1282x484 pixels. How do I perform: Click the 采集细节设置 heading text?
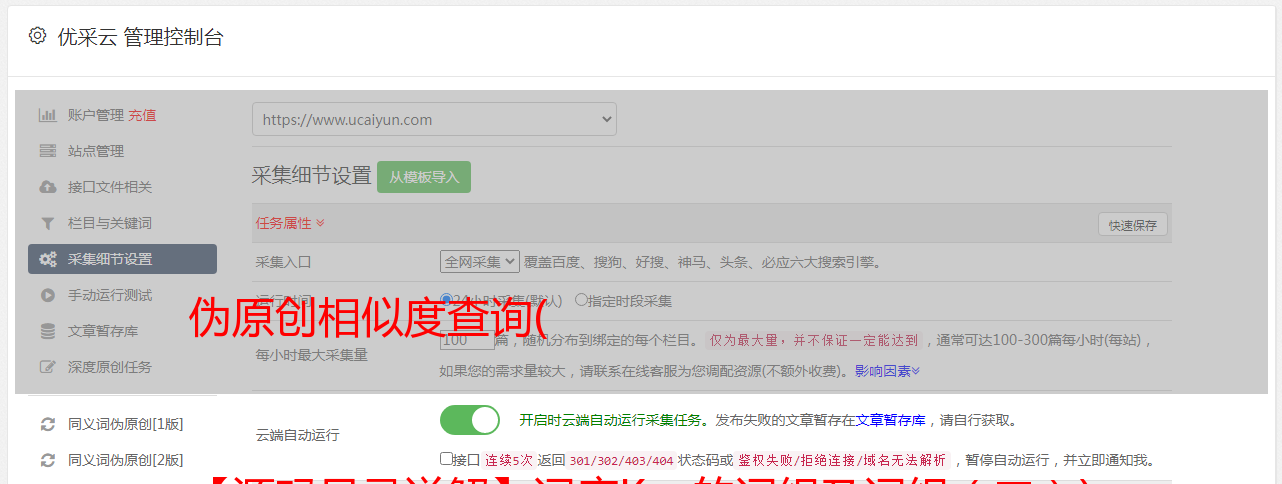pos(312,176)
